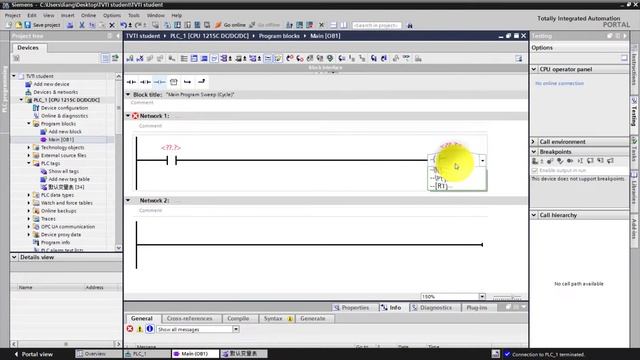The width and height of the screenshot is (640, 360).
Task: Click the project tree scroll down arrow
Action: (x=118, y=248)
